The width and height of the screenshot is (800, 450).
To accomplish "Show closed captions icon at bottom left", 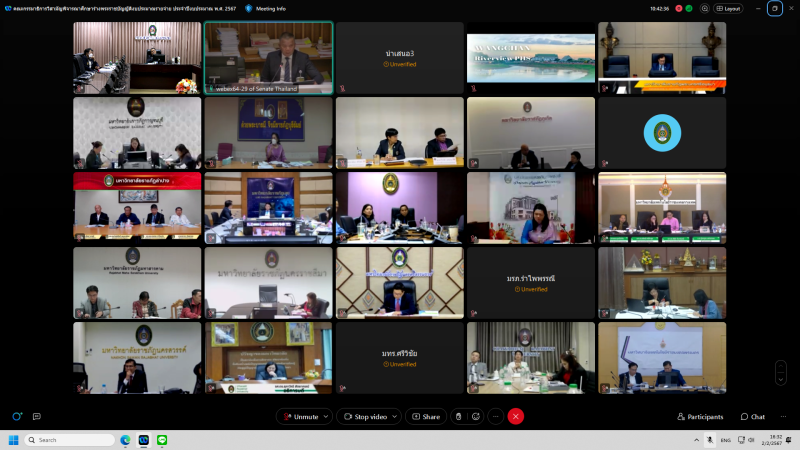I will coord(37,416).
